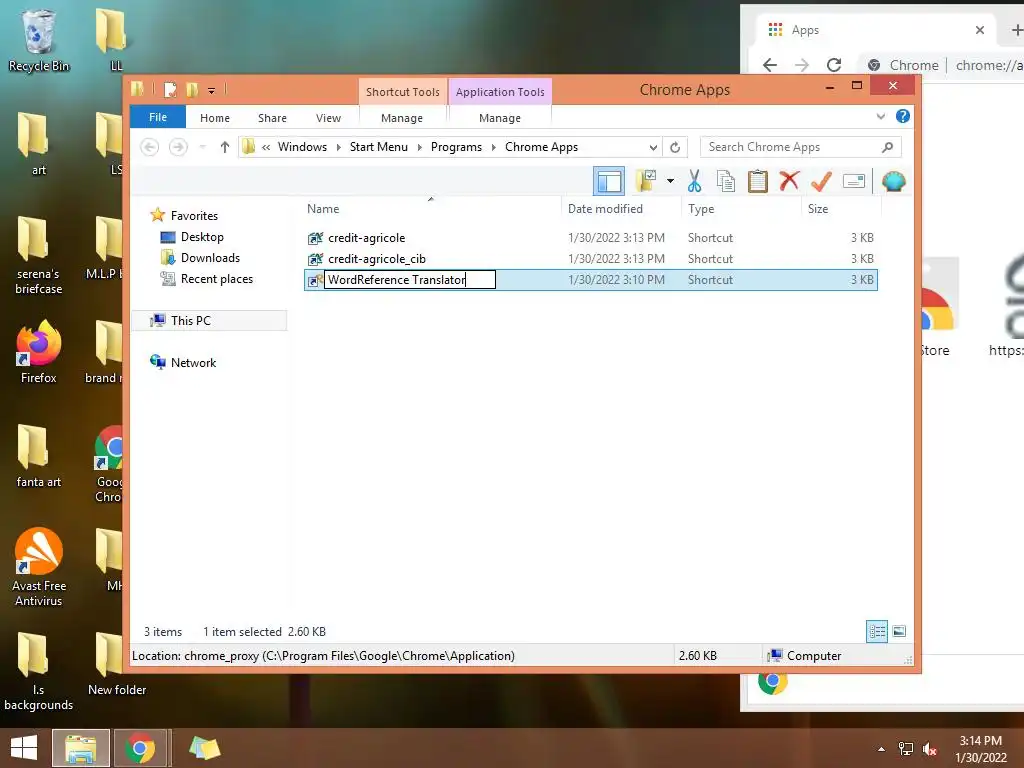Click the Copy icon in Explorer toolbar
The image size is (1024, 768).
[x=726, y=182]
